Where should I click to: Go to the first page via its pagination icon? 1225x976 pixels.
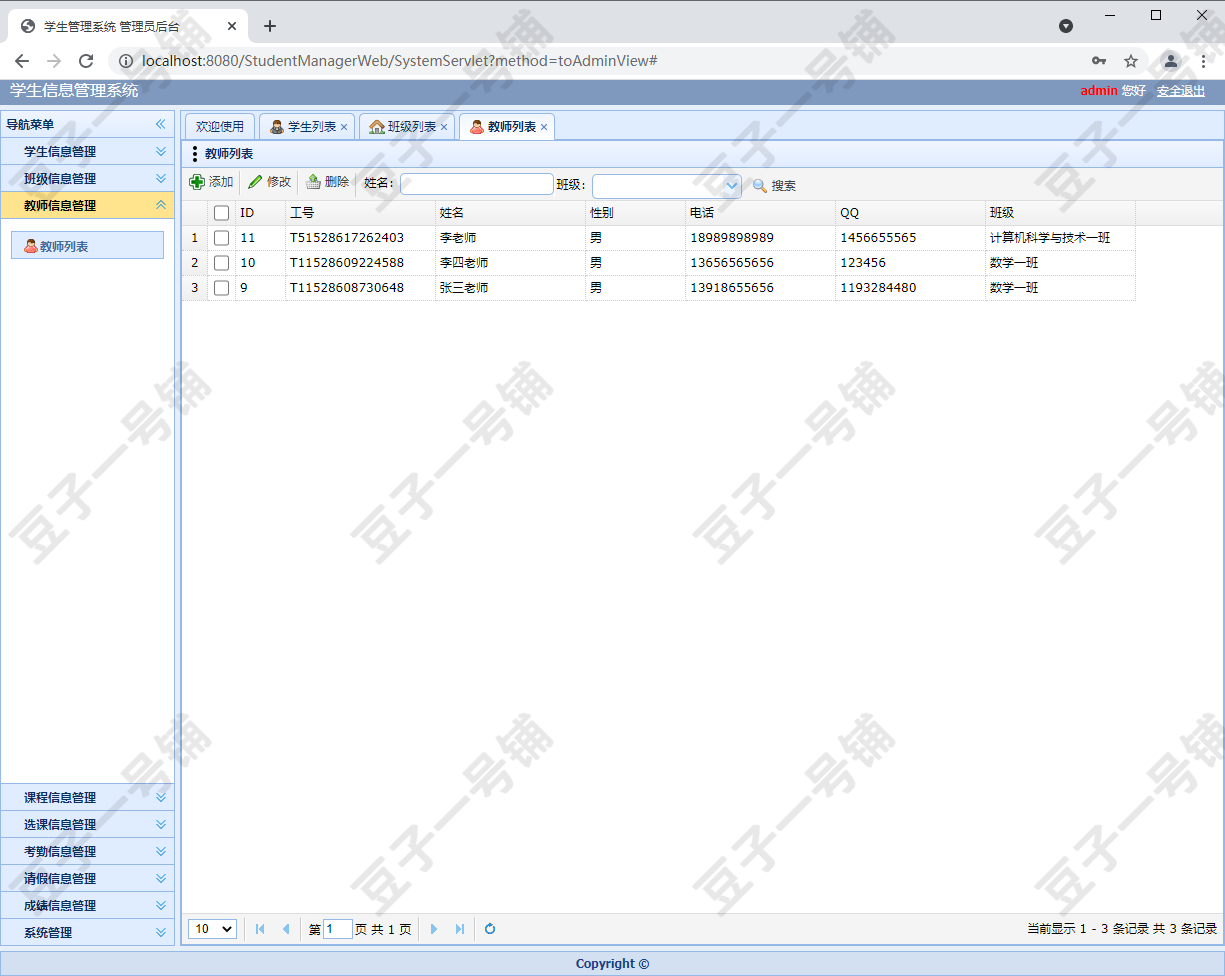tap(259, 929)
